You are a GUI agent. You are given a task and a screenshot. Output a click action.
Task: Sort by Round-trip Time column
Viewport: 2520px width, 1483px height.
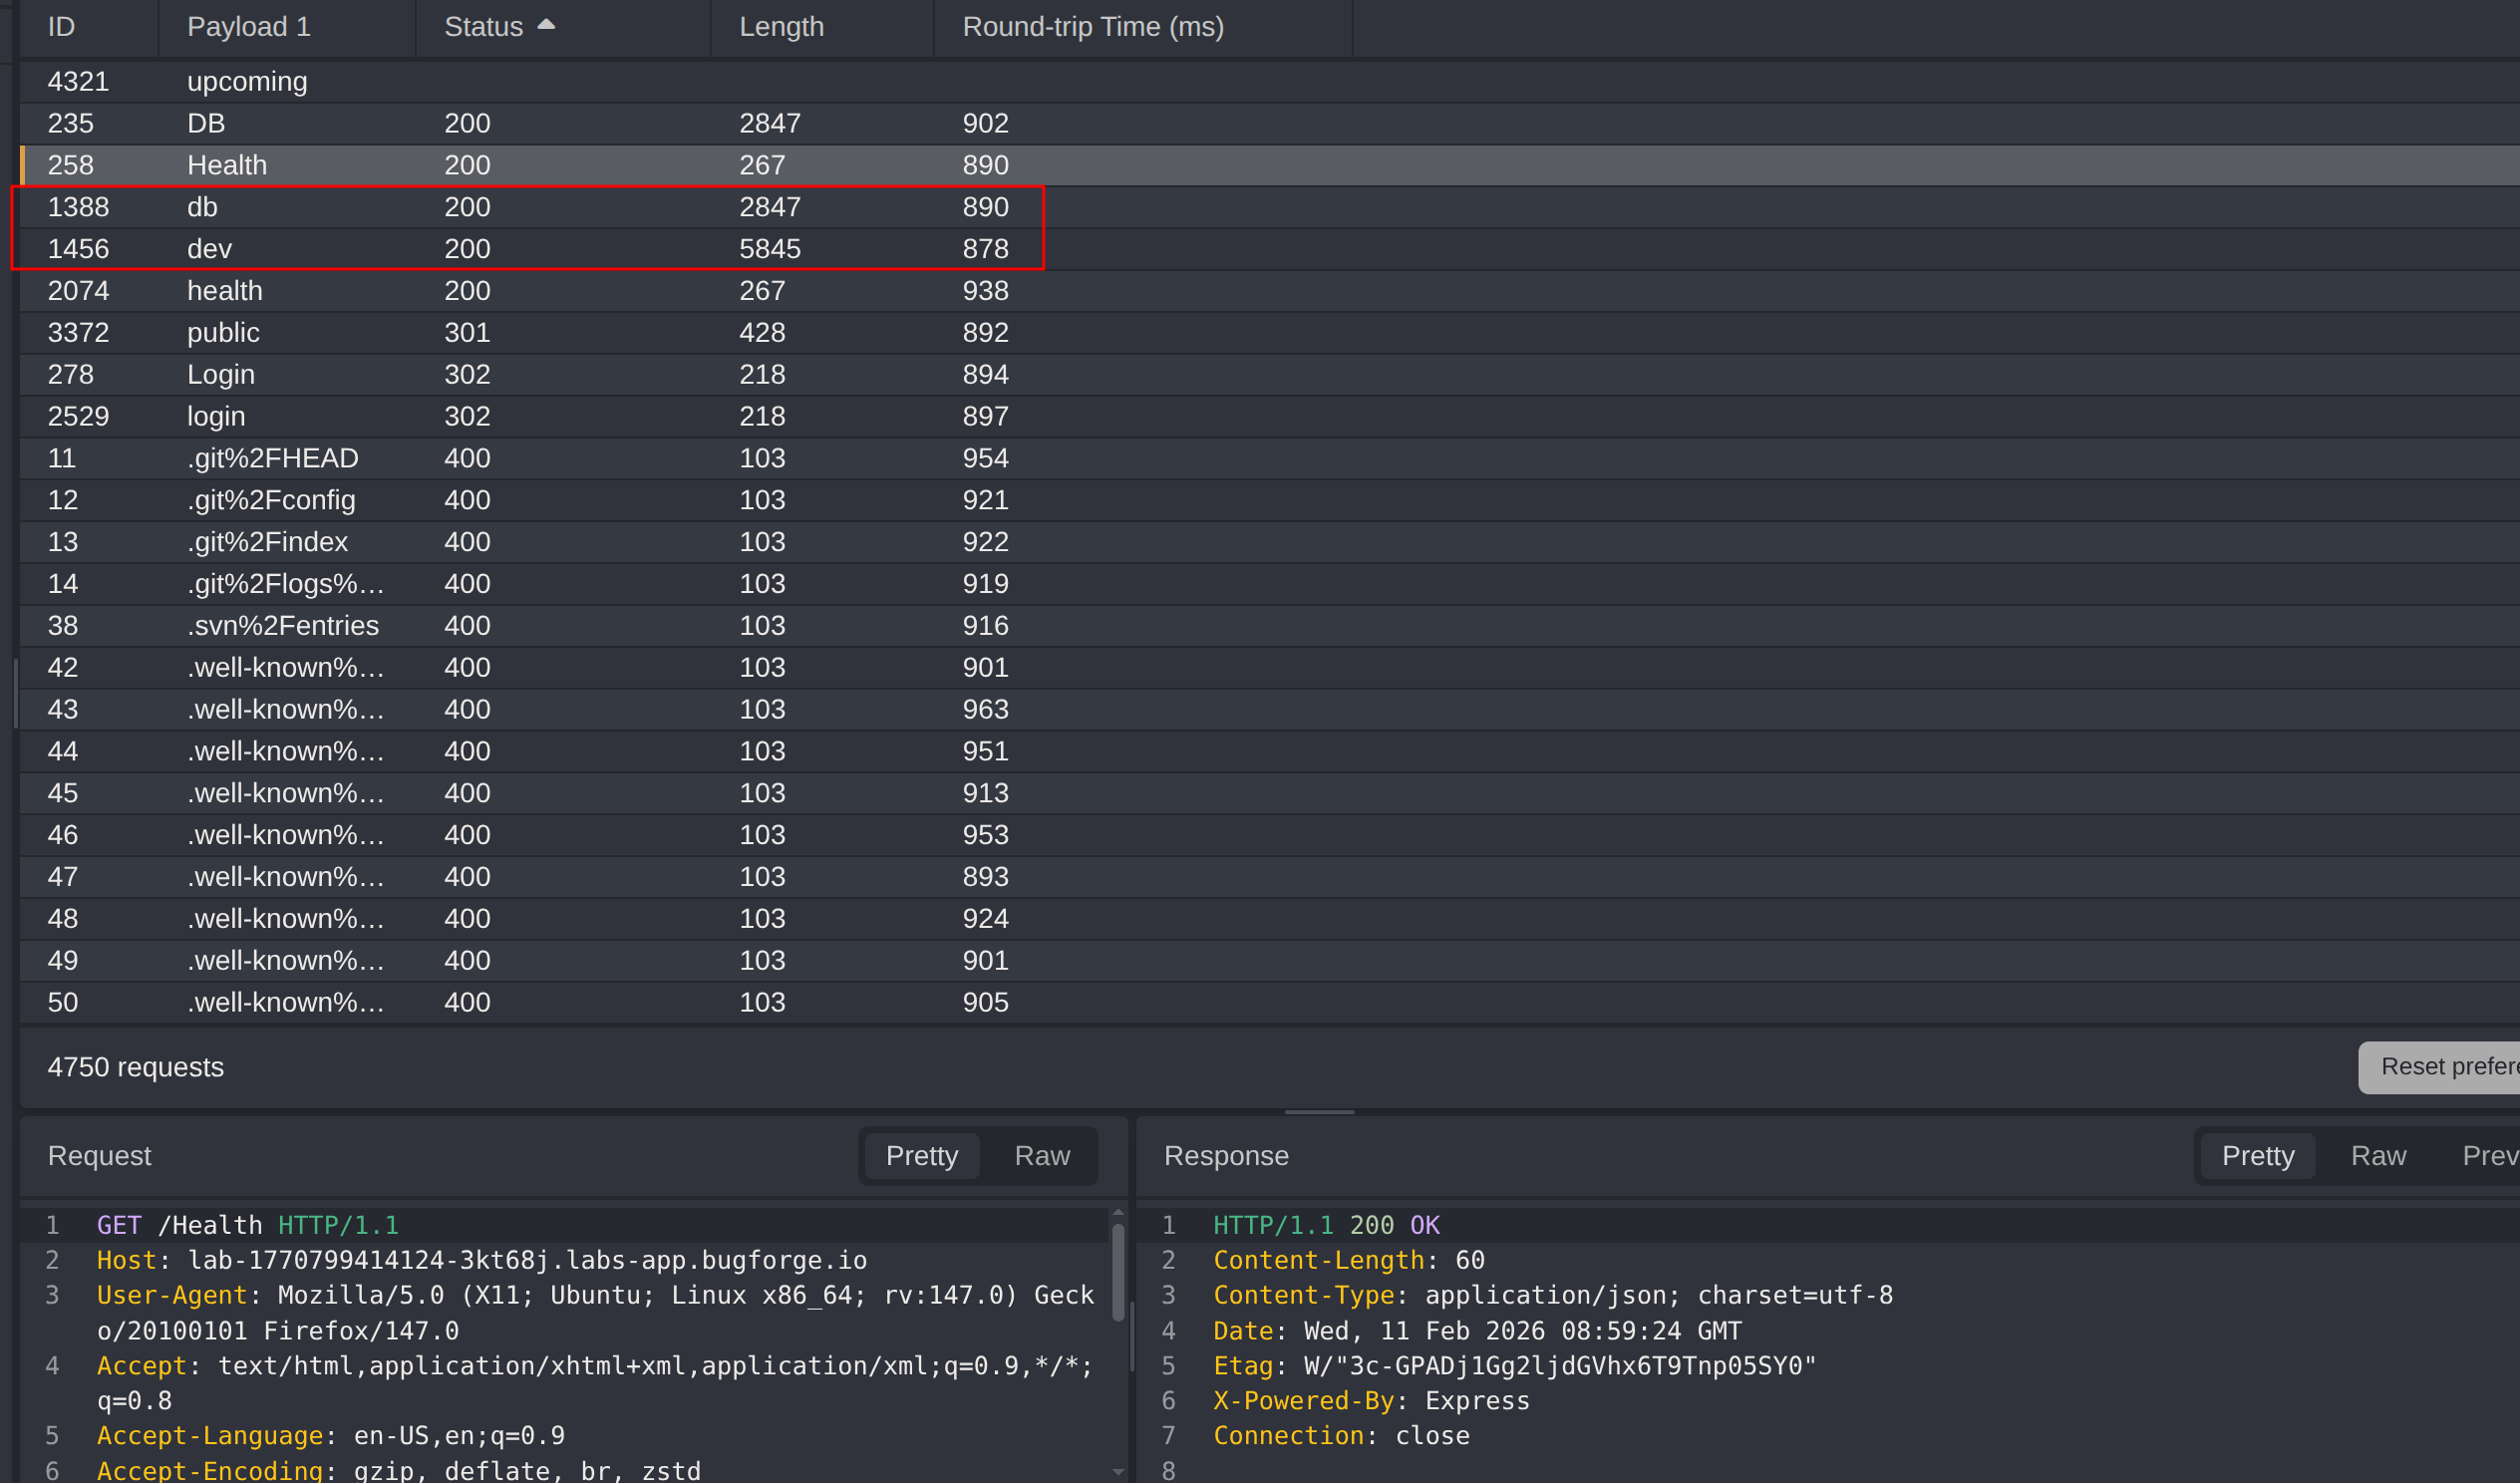point(1092,27)
